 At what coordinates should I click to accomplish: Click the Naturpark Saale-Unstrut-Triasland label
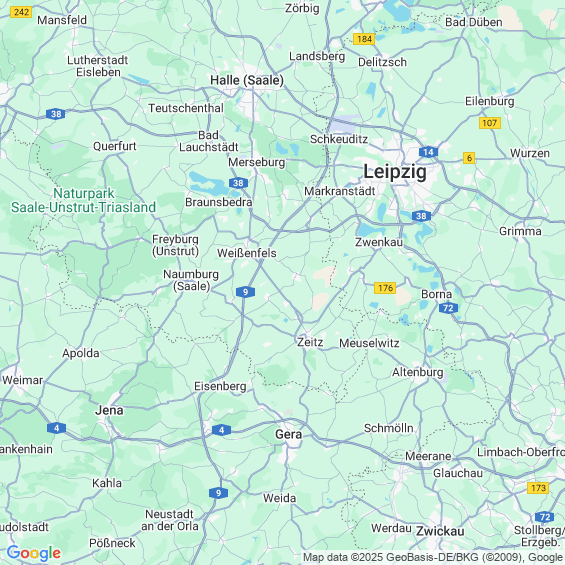pyautogui.click(x=83, y=200)
